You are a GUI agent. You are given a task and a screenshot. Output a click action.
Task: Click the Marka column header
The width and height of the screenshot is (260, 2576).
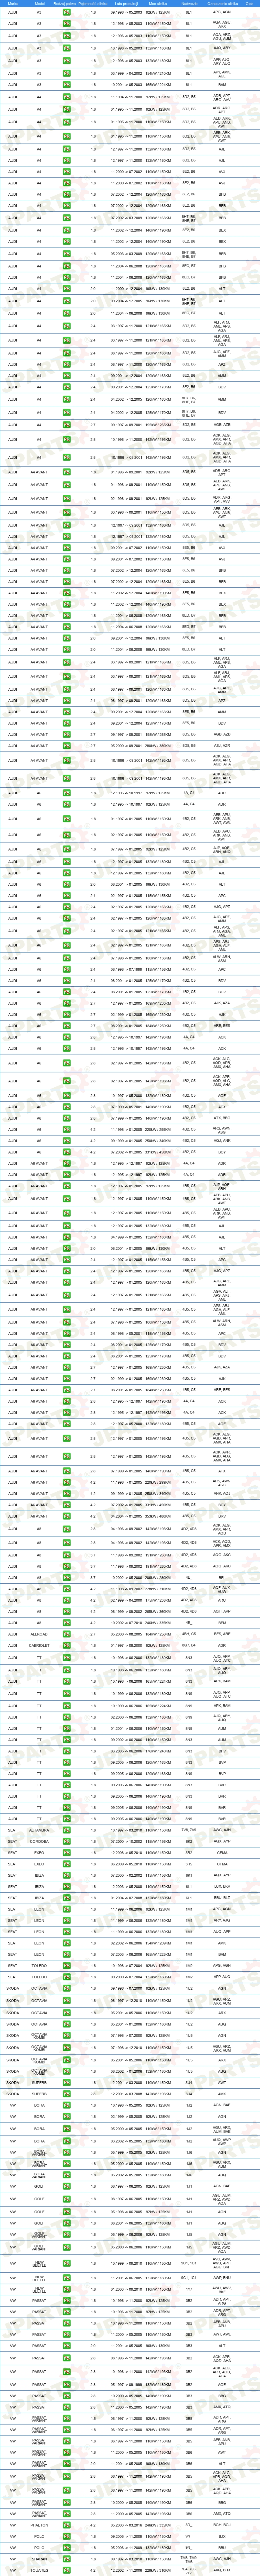(13, 4)
